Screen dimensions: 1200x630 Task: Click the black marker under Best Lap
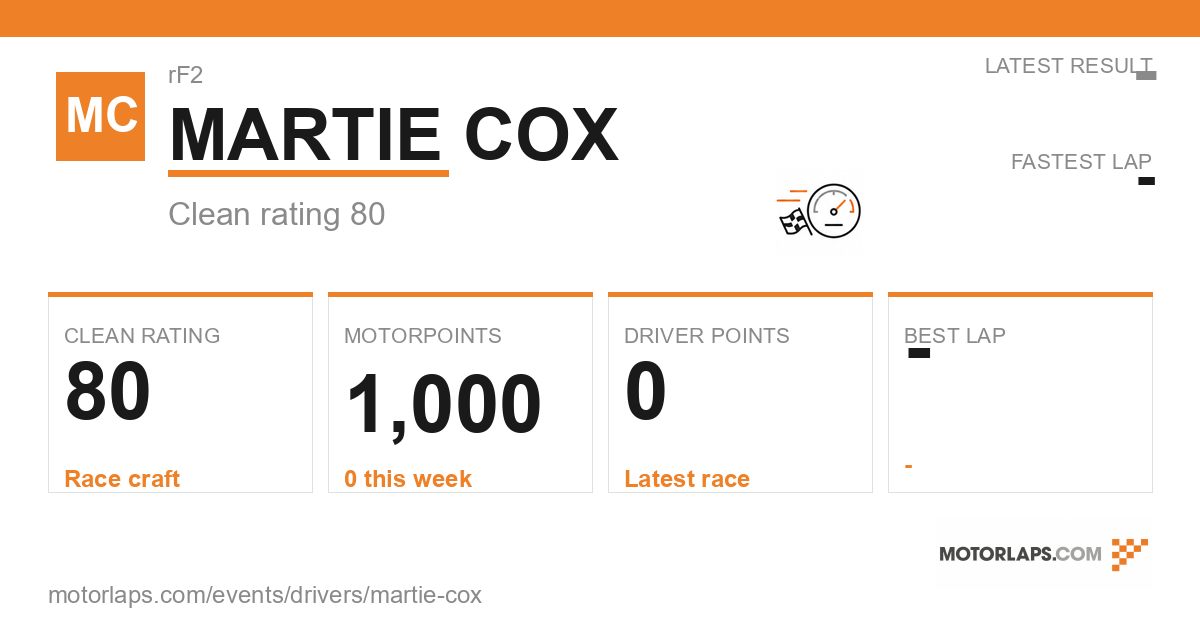[919, 353]
